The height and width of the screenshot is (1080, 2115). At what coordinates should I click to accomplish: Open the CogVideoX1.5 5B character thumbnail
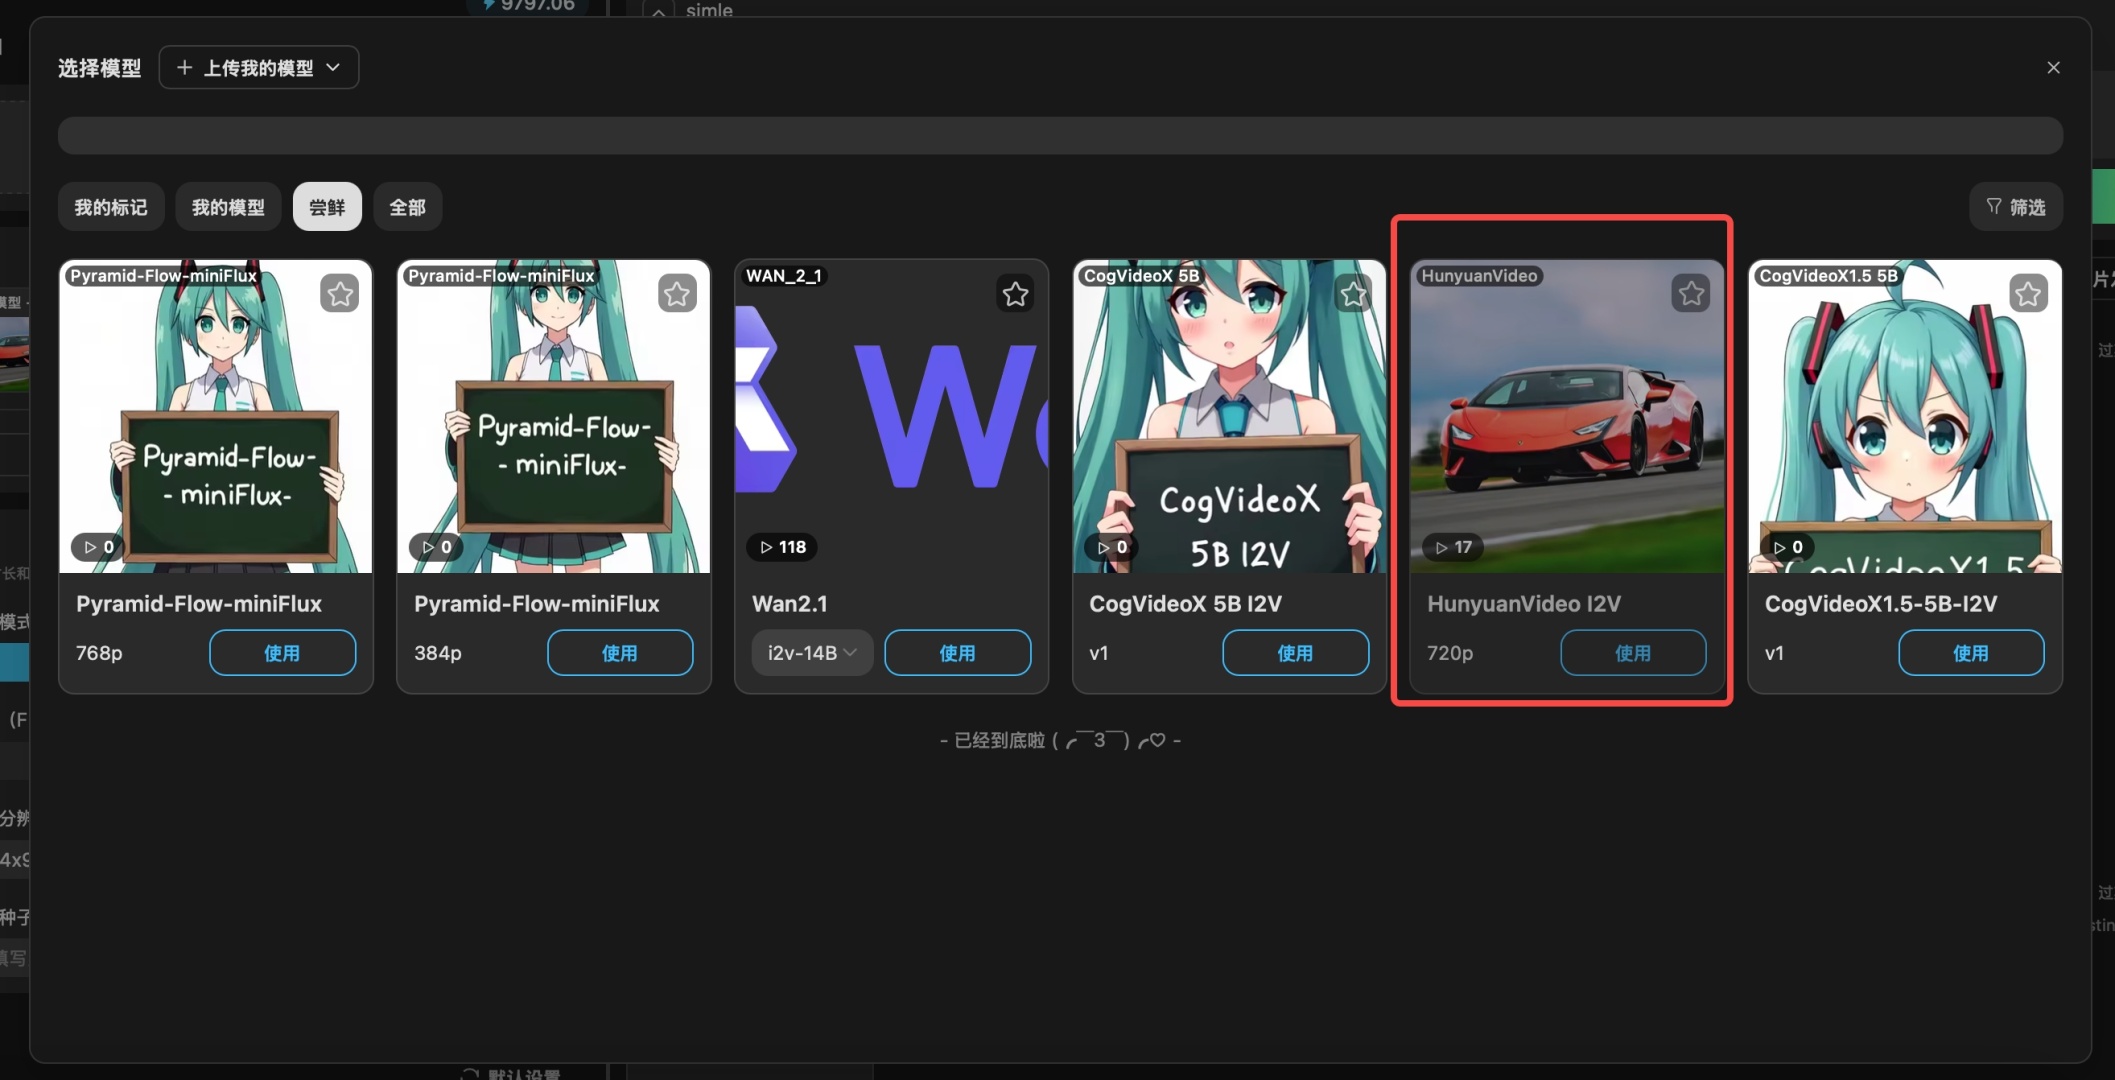pyautogui.click(x=1905, y=416)
